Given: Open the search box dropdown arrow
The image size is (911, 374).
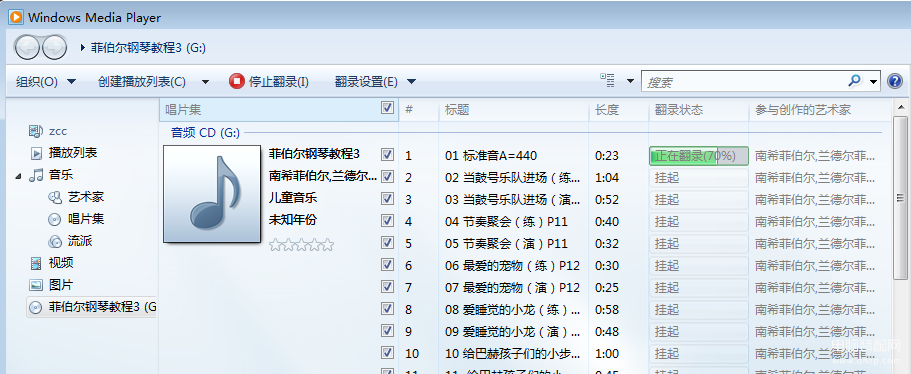Looking at the screenshot, I should pos(873,82).
